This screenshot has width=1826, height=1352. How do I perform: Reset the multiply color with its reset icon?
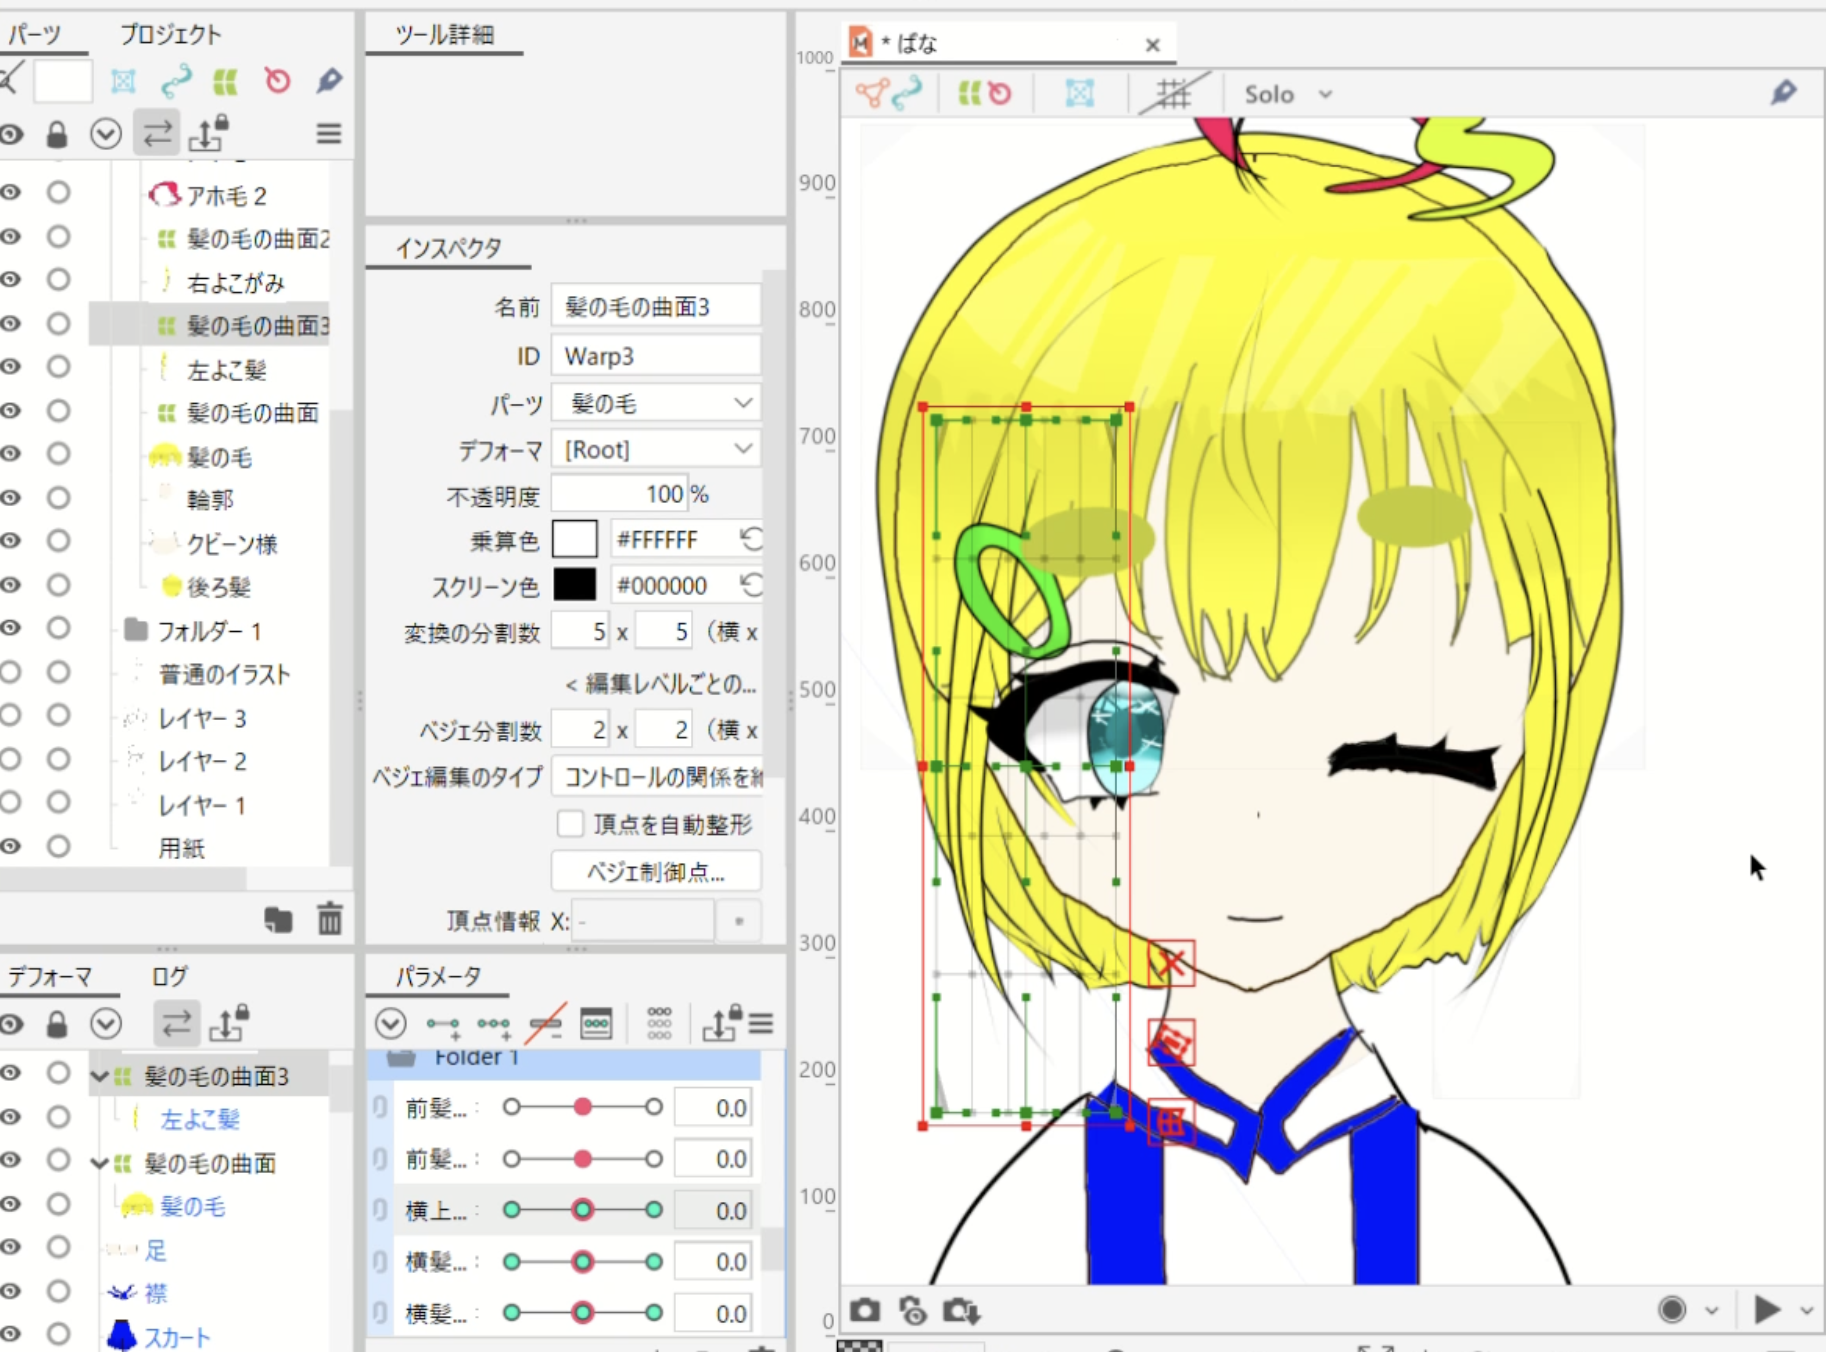(751, 539)
